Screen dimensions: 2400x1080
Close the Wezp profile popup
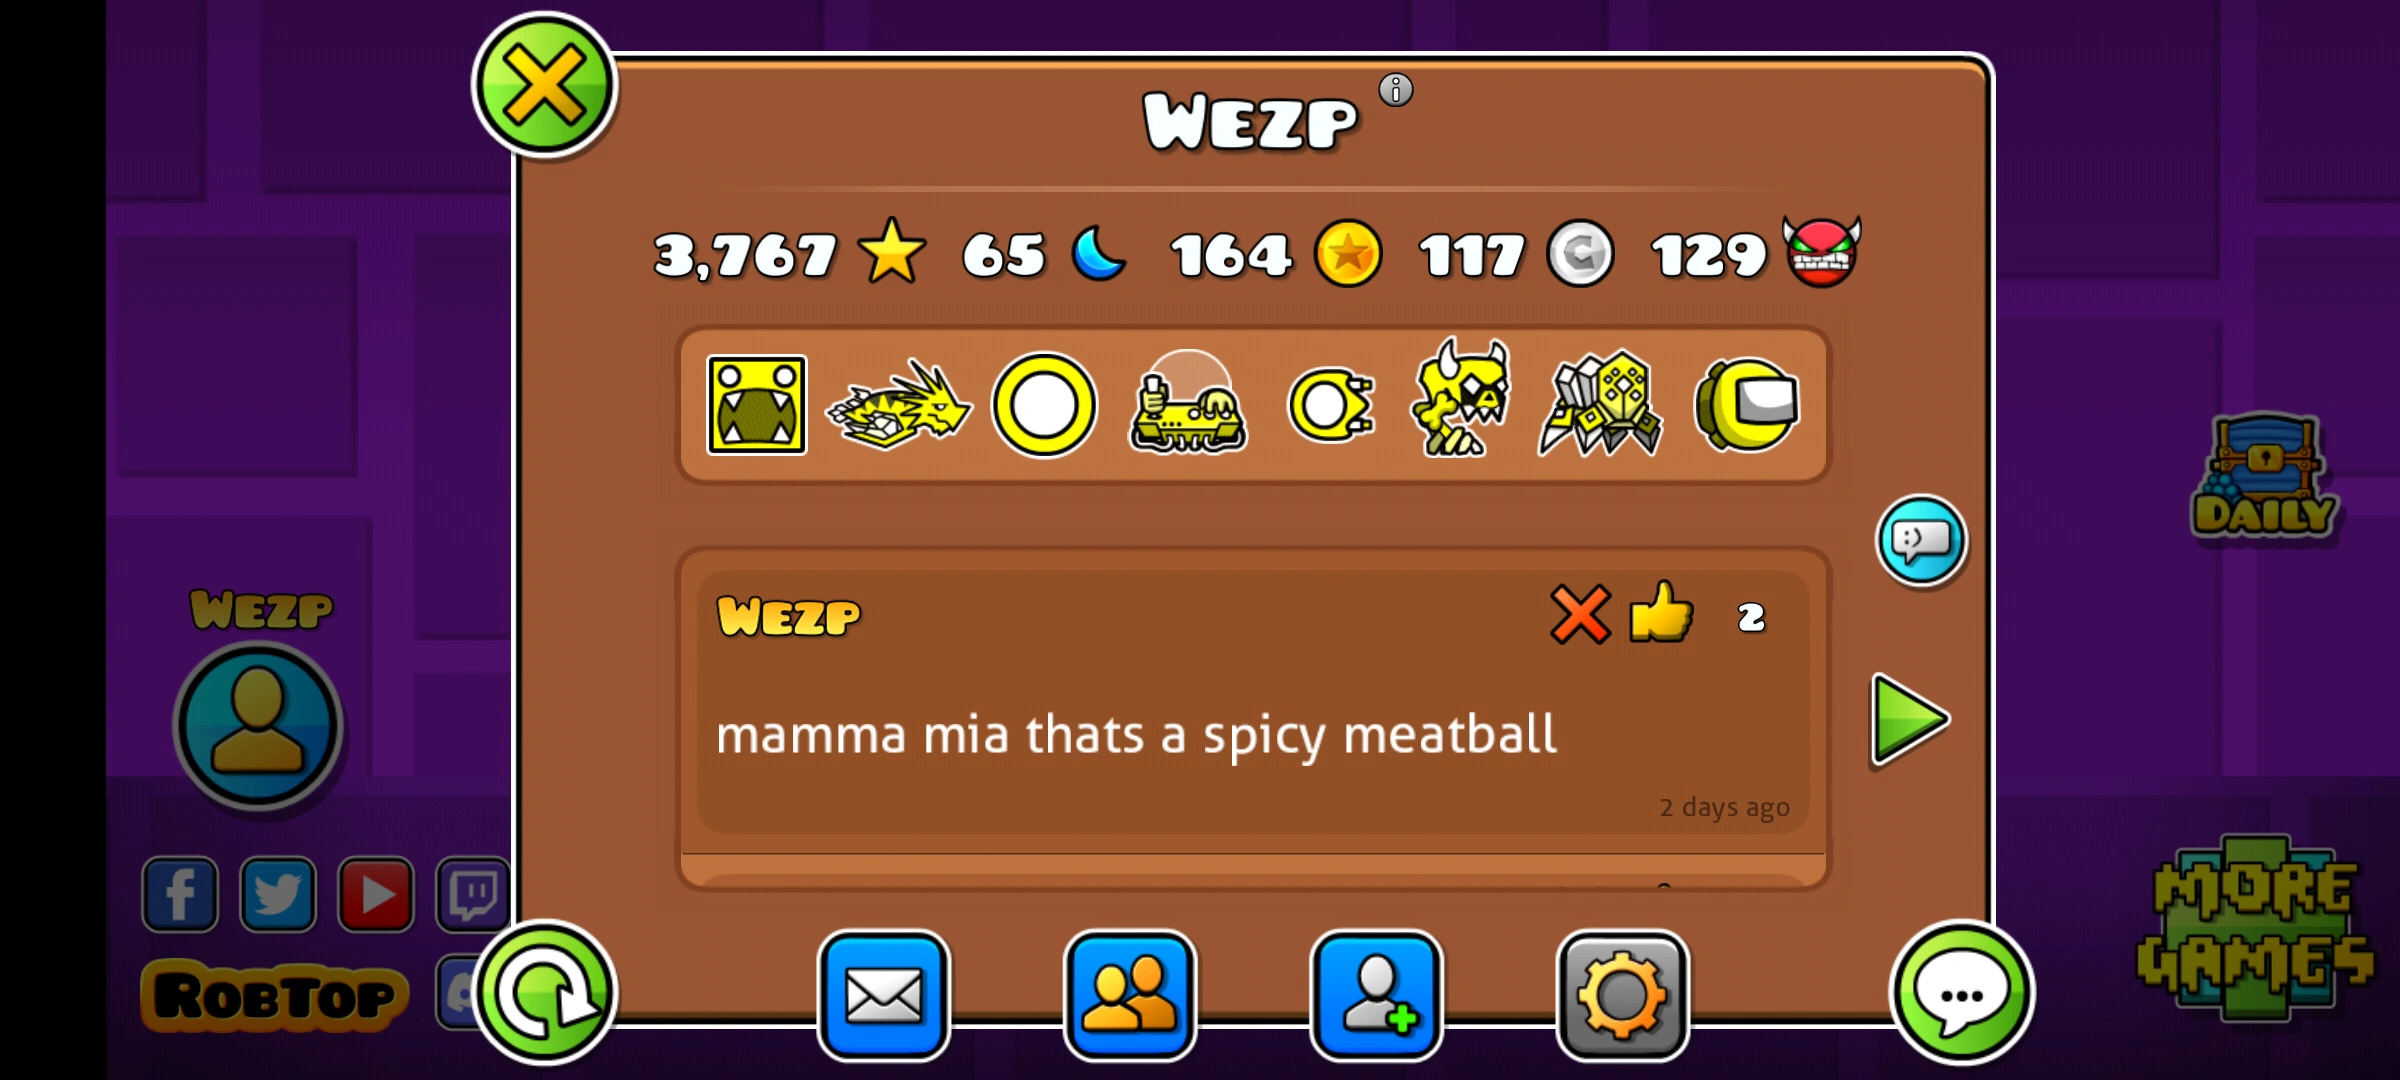[x=545, y=86]
